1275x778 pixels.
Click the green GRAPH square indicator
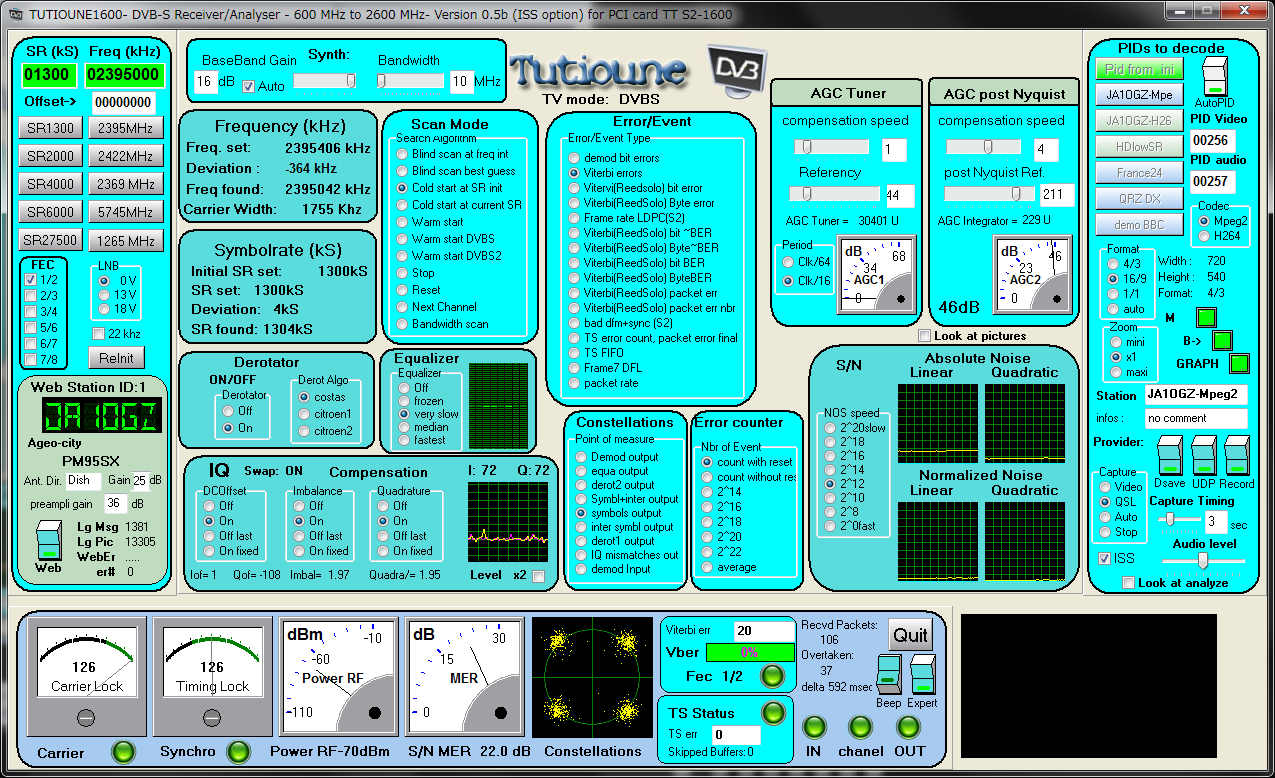[x=1240, y=363]
